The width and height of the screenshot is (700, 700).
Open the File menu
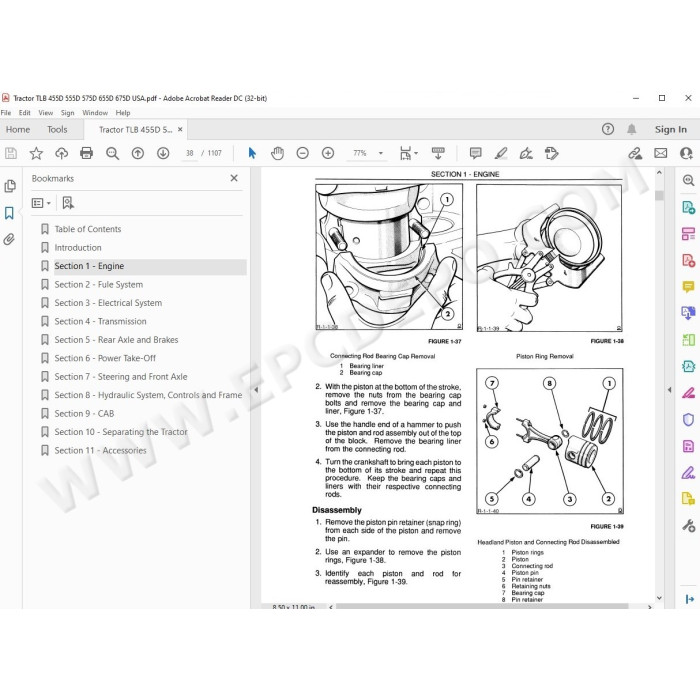6,113
